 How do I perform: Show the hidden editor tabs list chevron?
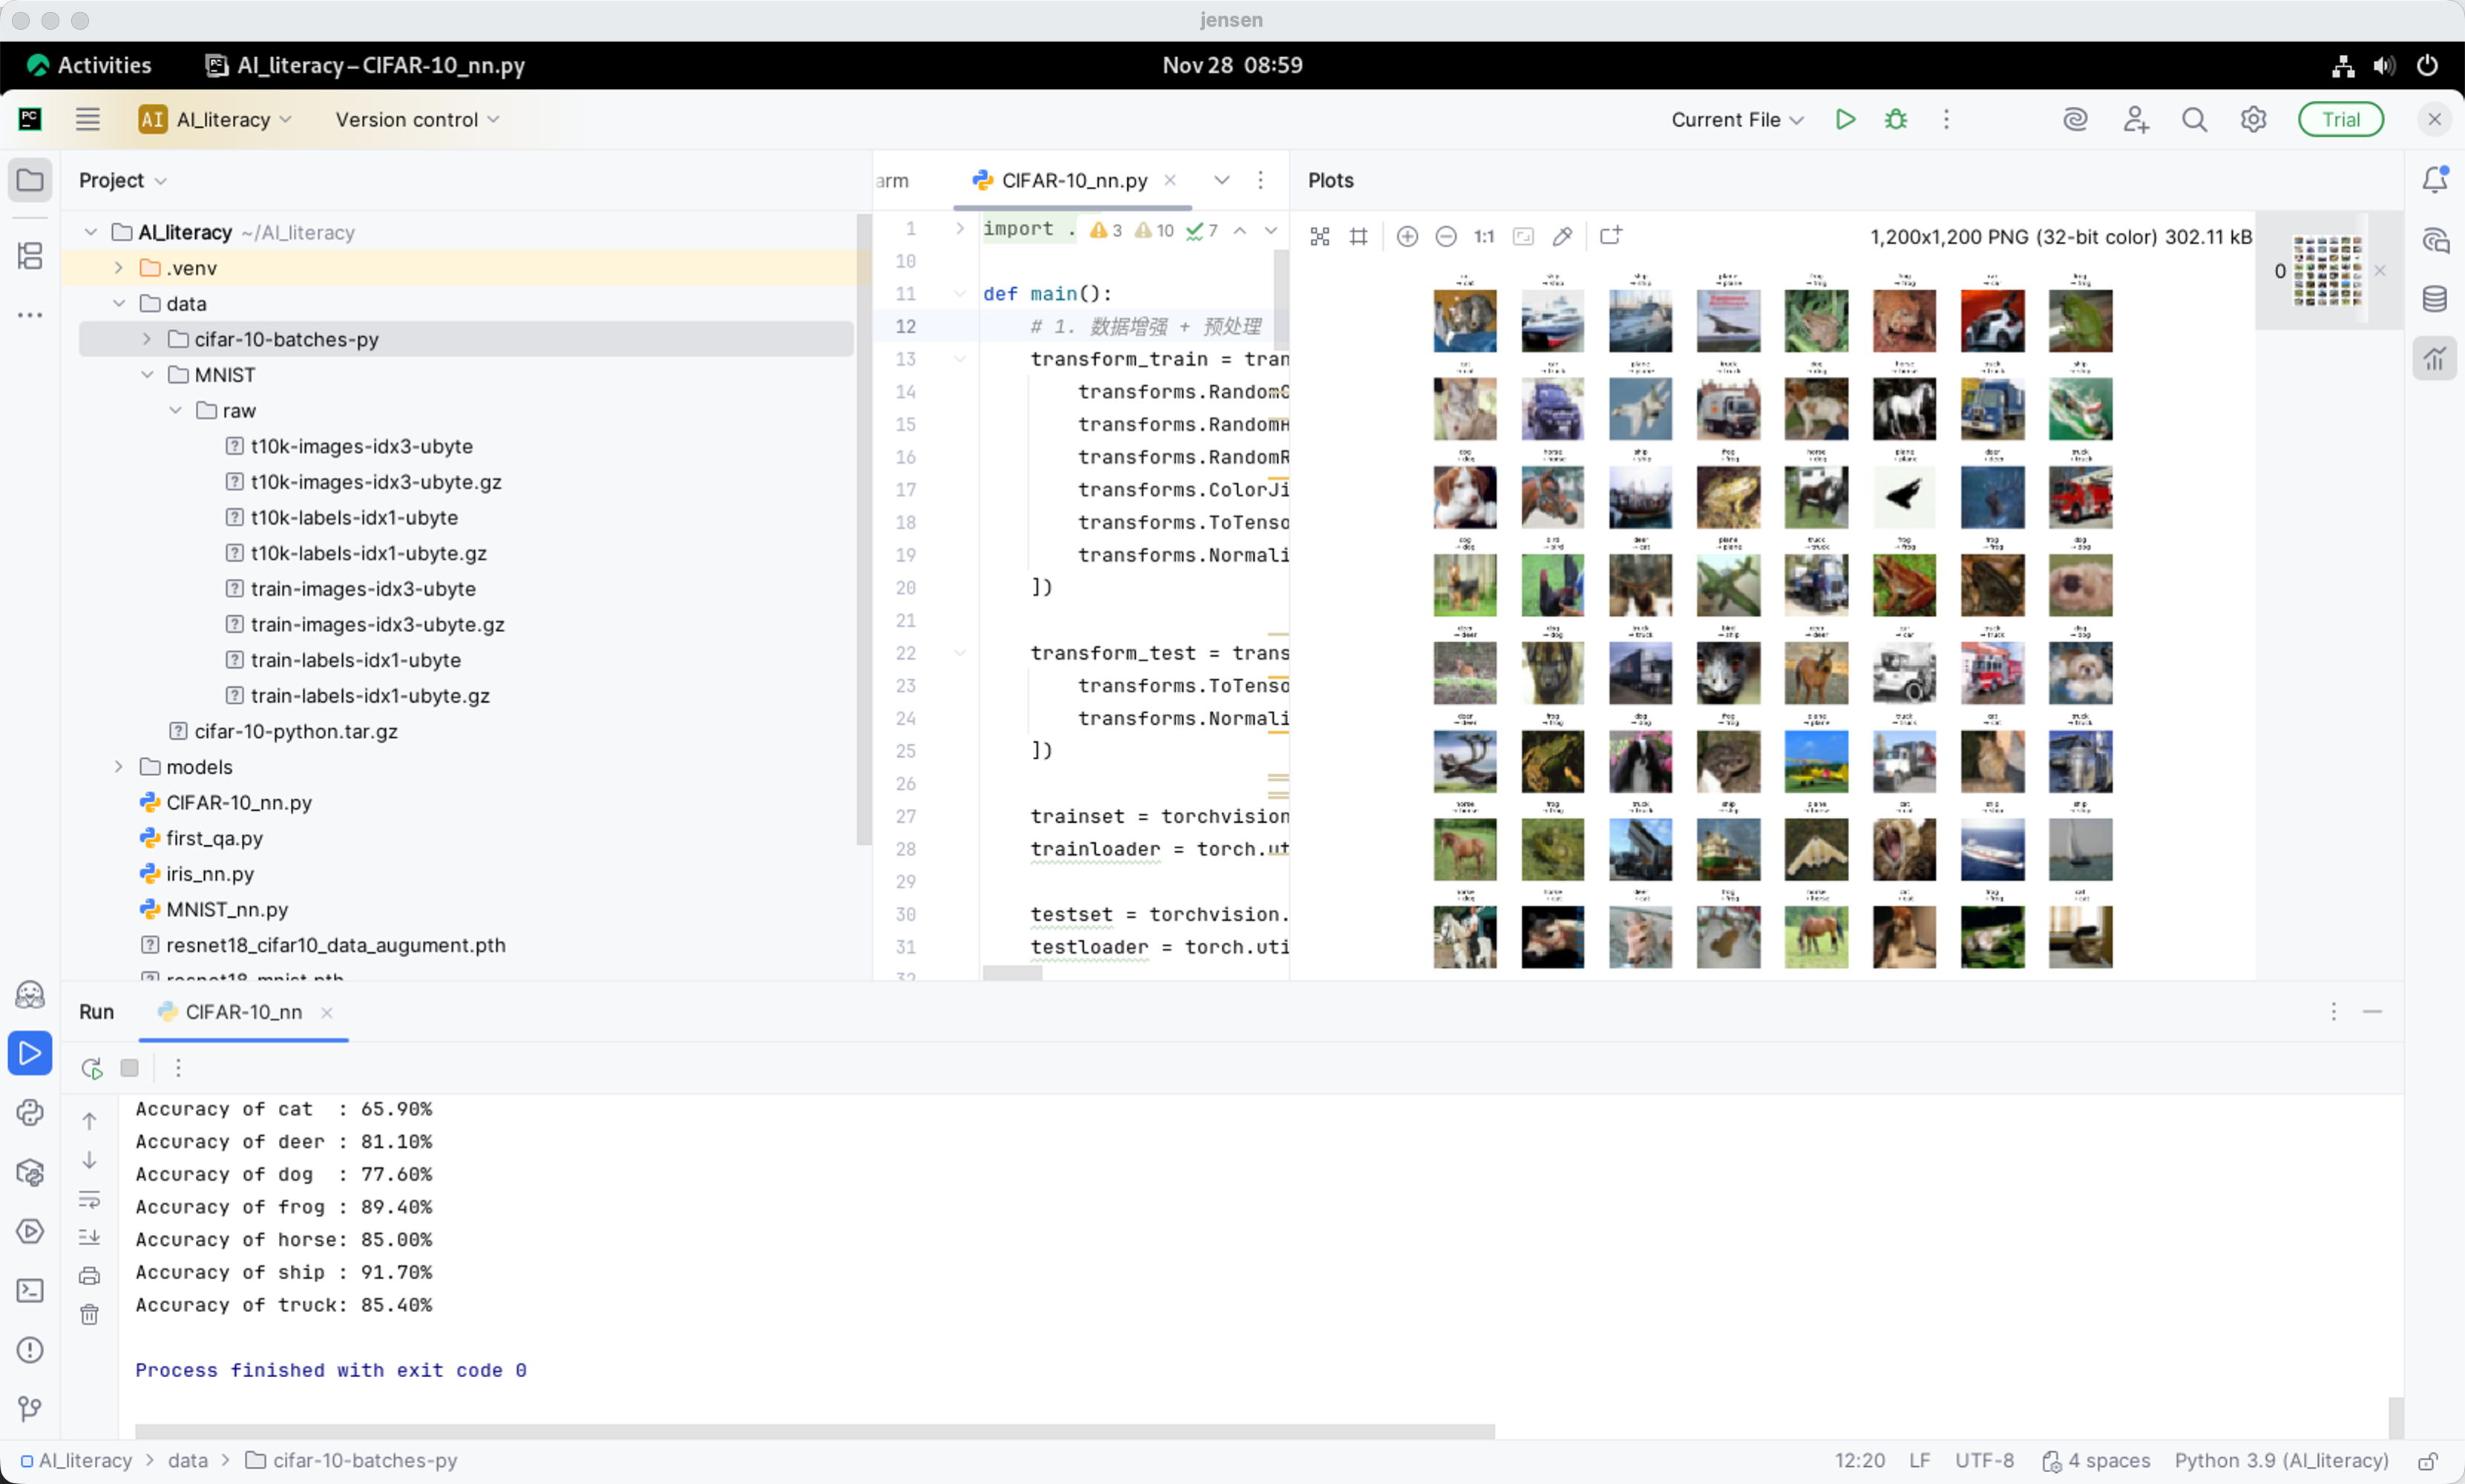point(1221,180)
